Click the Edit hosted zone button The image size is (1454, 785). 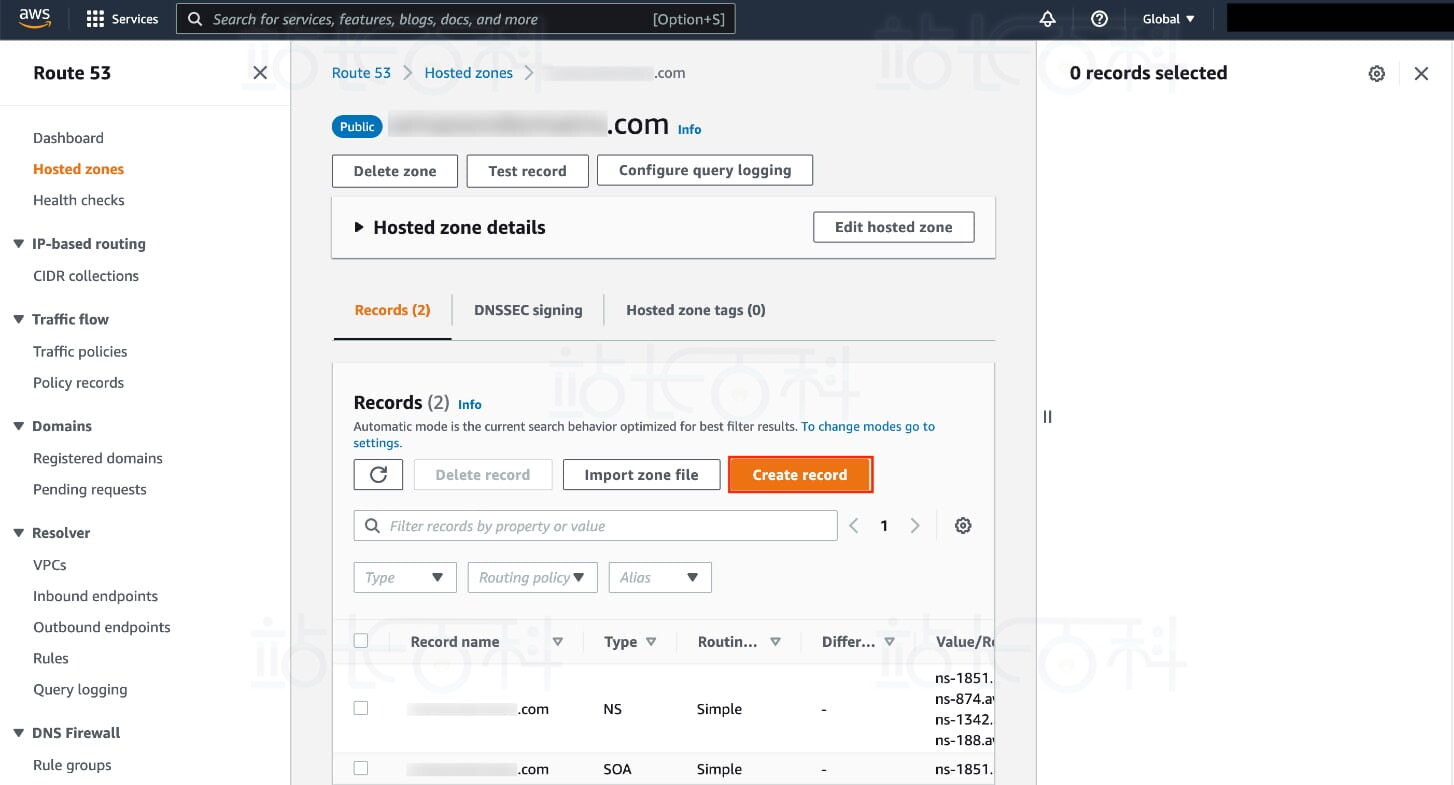894,227
